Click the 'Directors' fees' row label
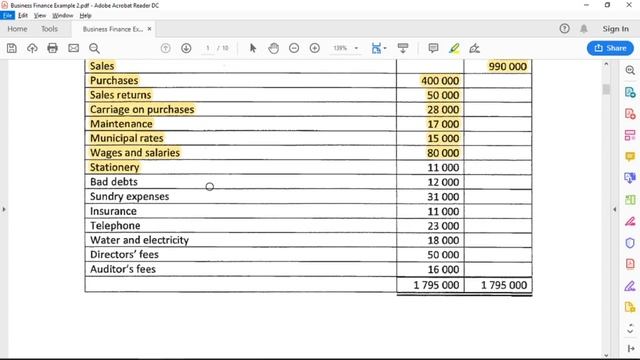This screenshot has width=640, height=360. pos(124,255)
